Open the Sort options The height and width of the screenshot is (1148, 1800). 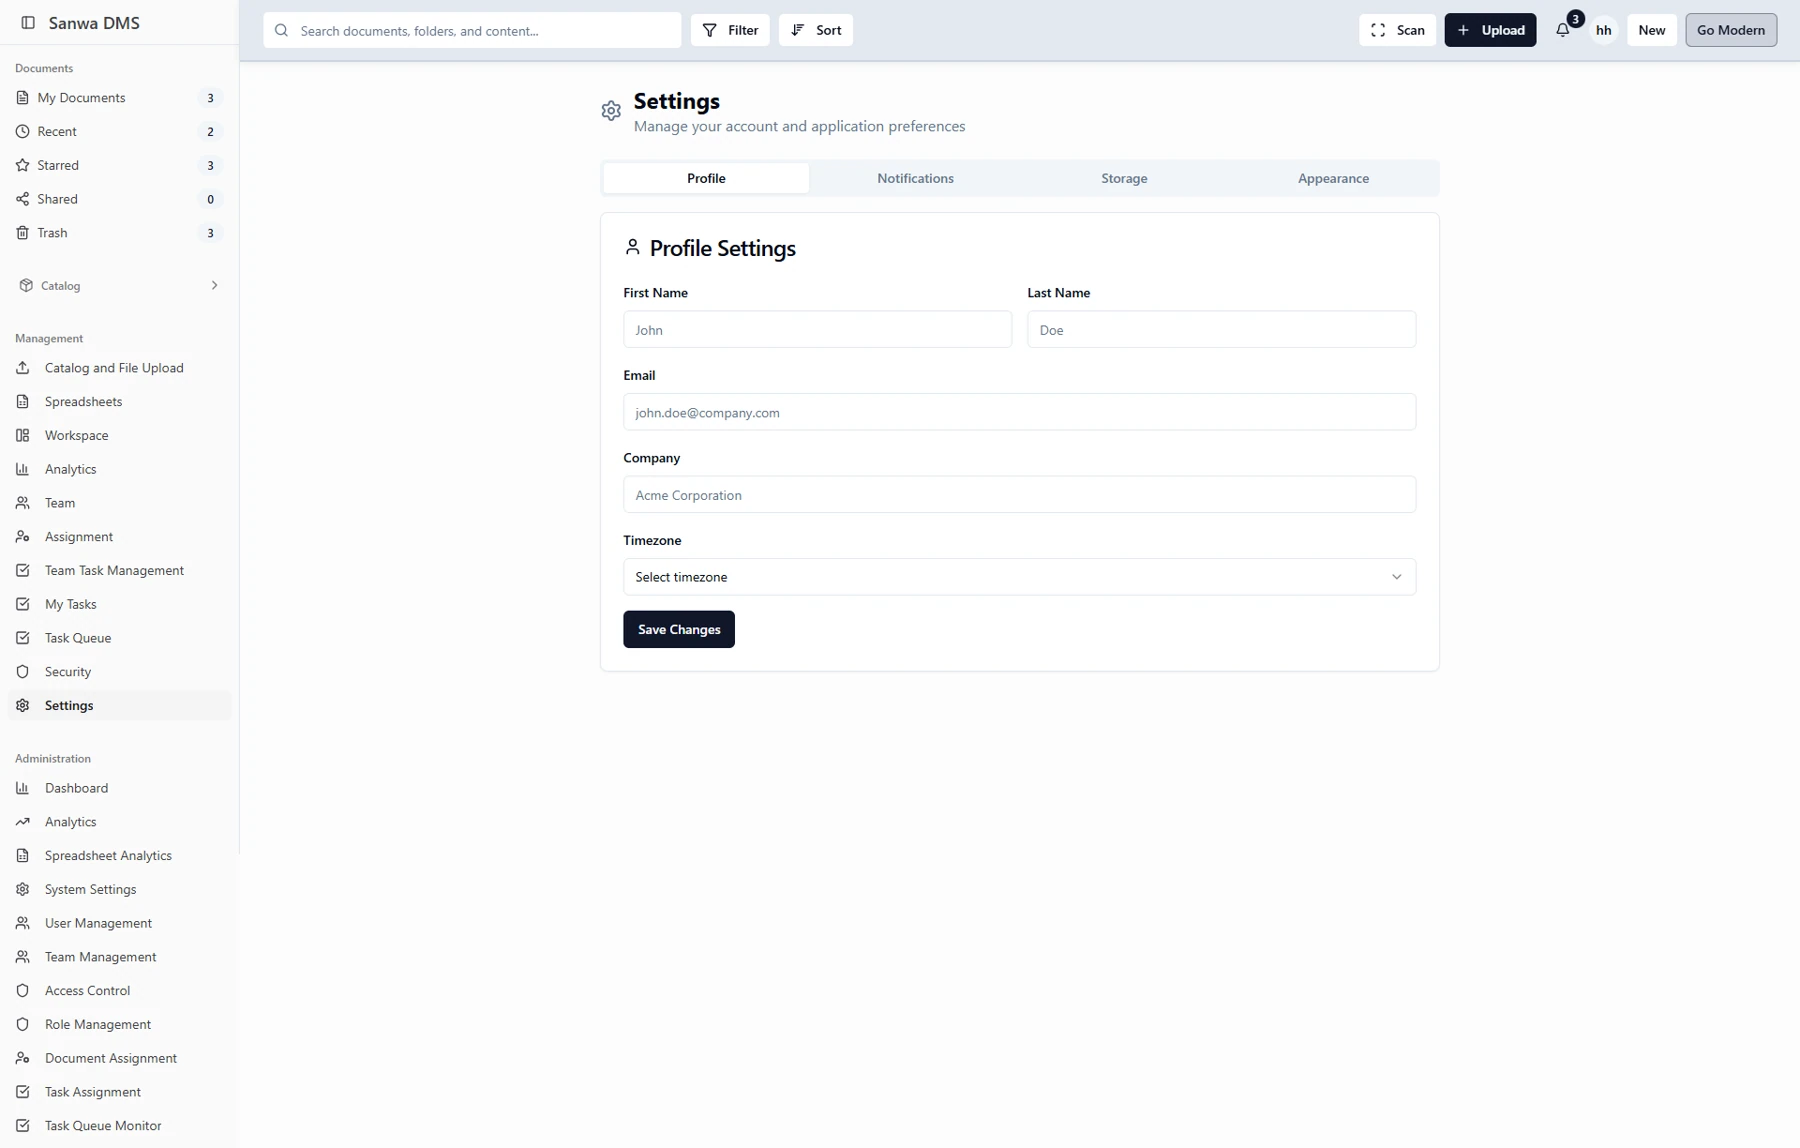(816, 30)
